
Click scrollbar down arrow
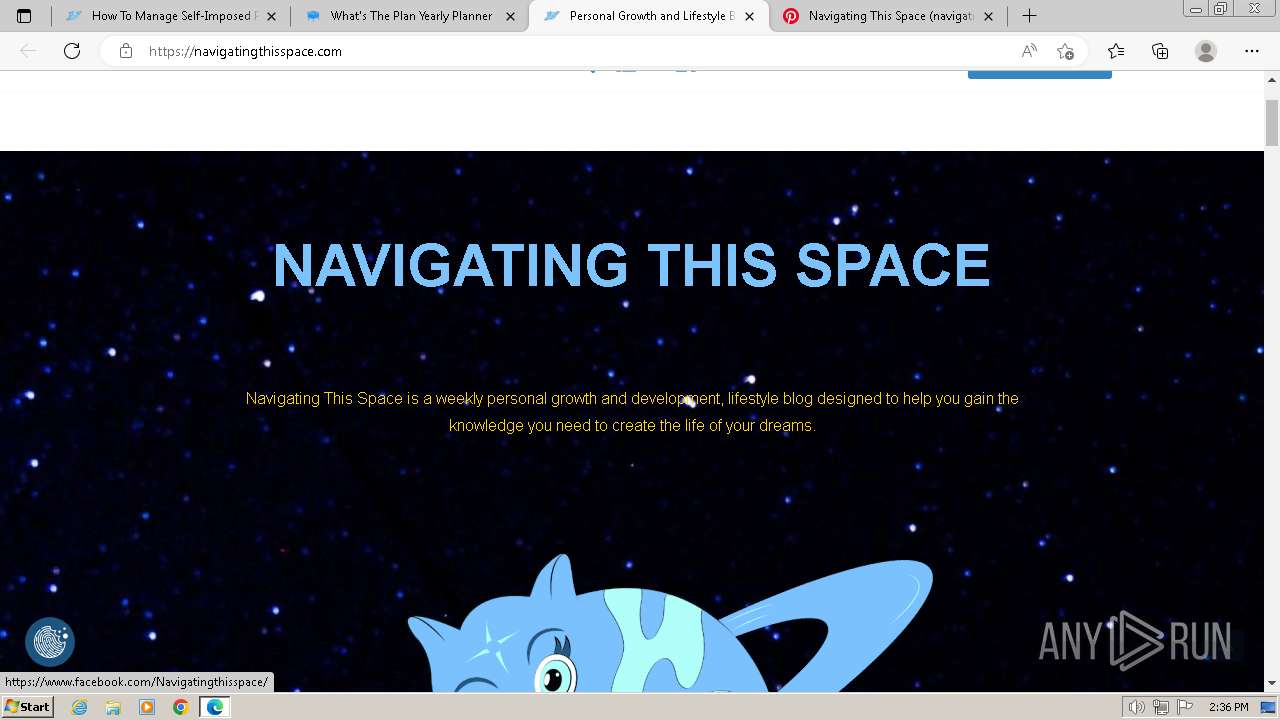tap(1272, 684)
